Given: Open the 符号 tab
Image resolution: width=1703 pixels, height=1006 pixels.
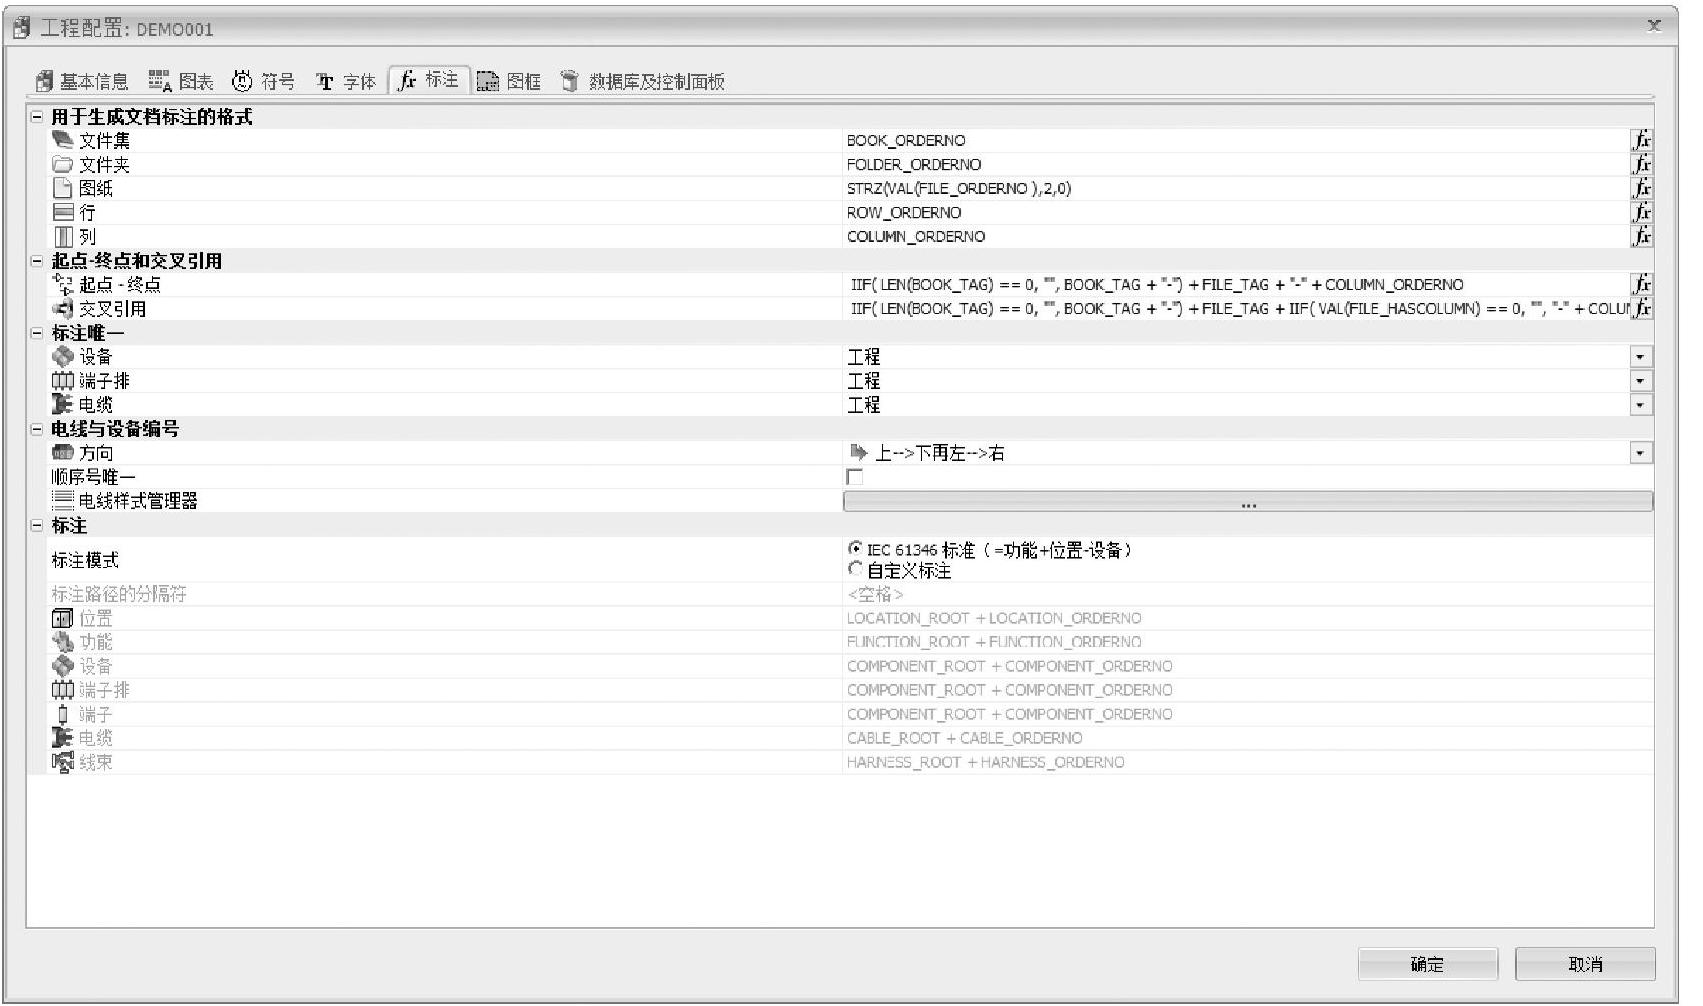Looking at the screenshot, I should 264,81.
